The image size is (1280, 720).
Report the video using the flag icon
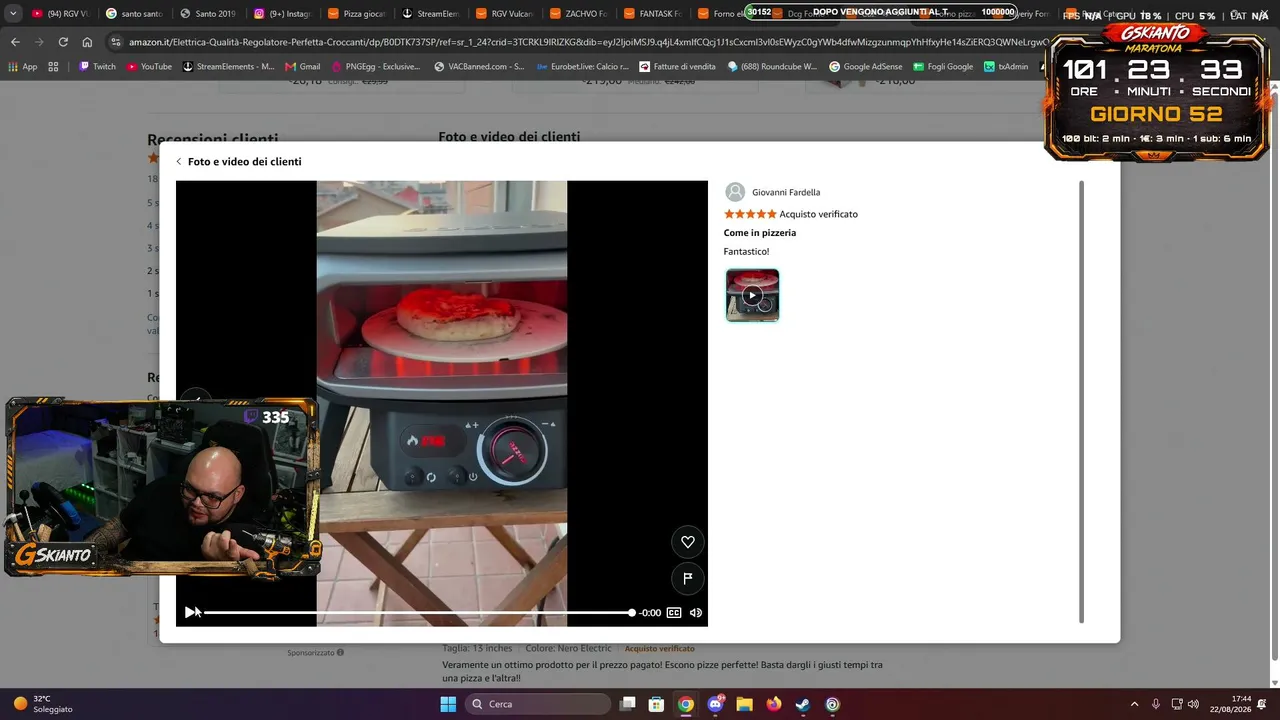(688, 578)
